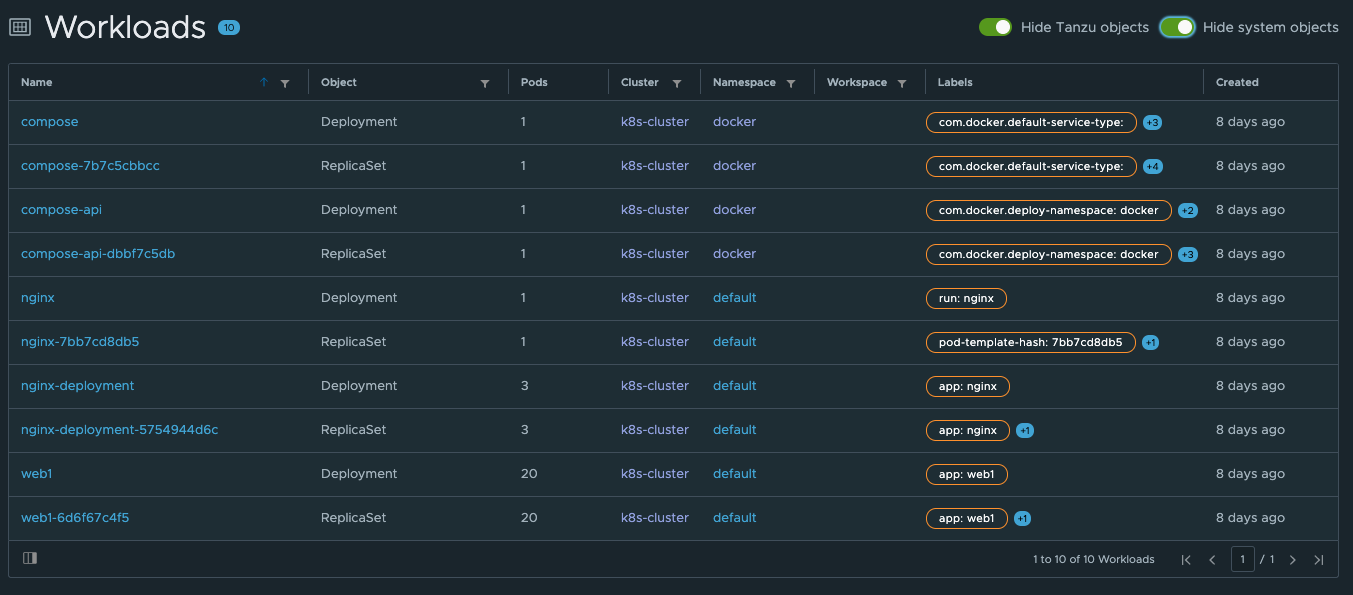This screenshot has width=1353, height=595.
Task: Go to the last page of workloads
Action: [1319, 560]
